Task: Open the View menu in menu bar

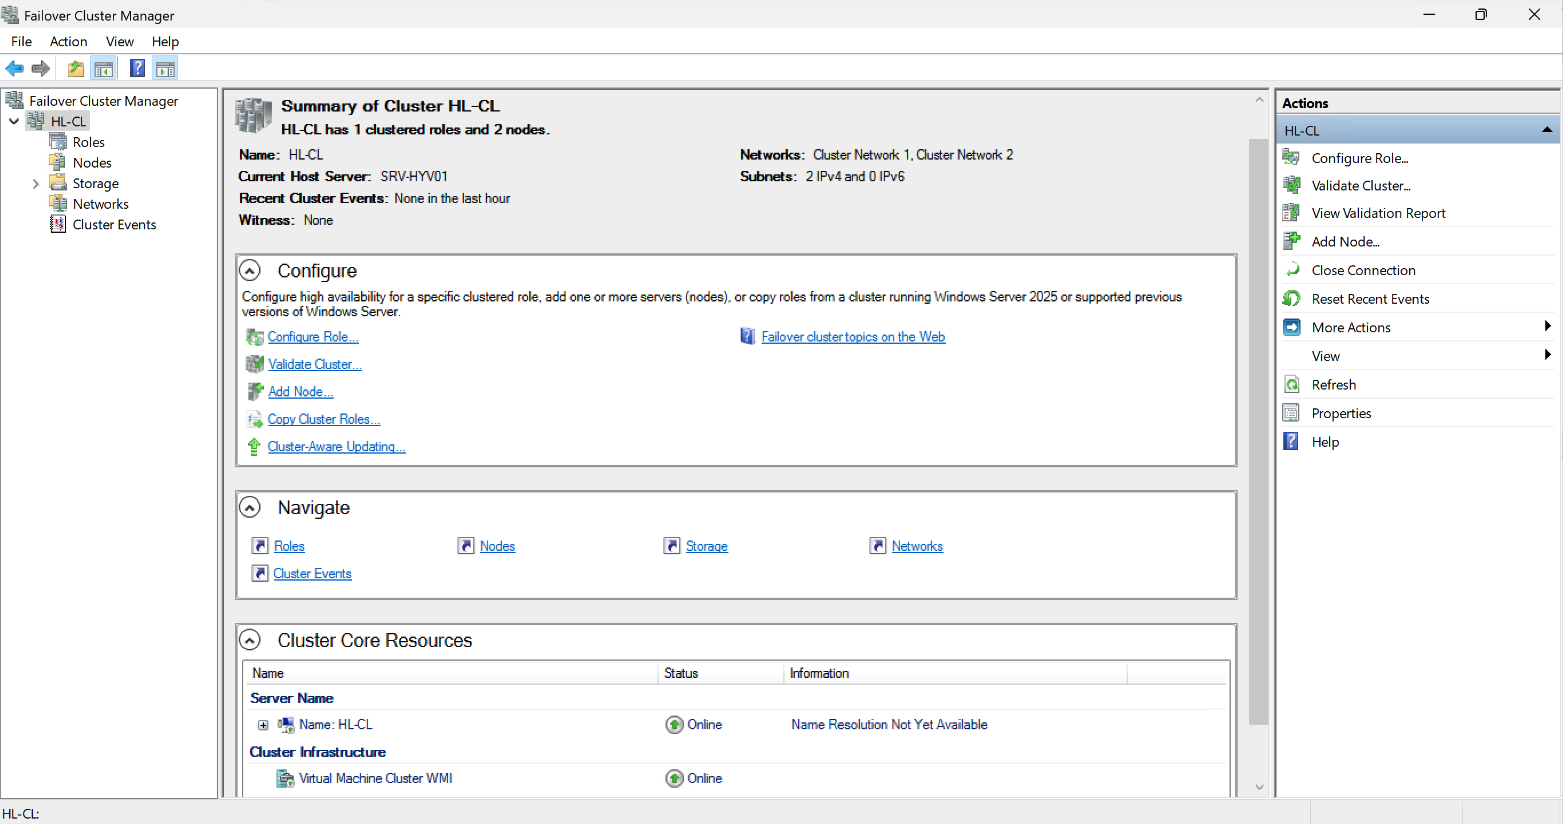Action: 119,42
